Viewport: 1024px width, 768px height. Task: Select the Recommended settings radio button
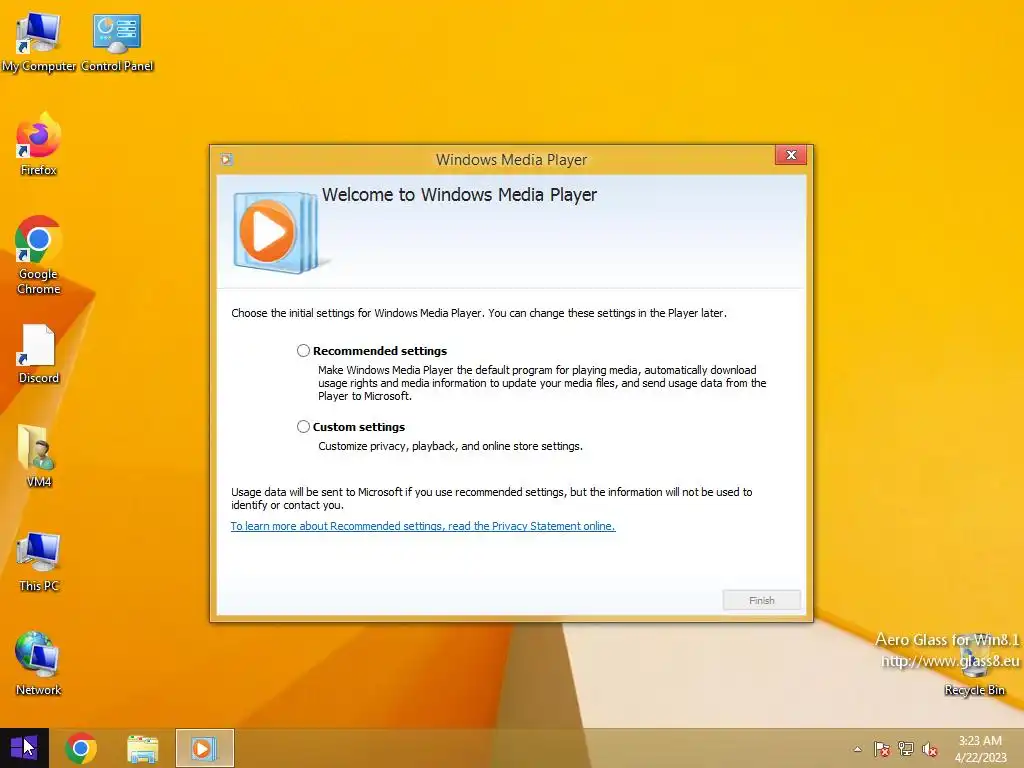point(303,351)
